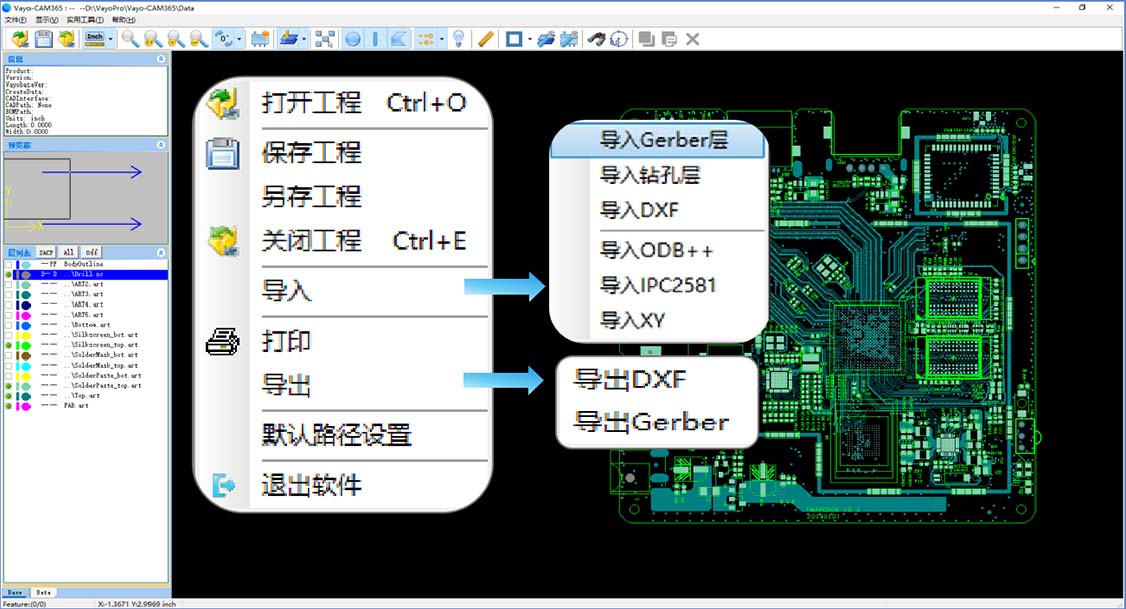Toggle visibility checkbox for BodyOutline layer
This screenshot has height=609, width=1126.
9,264
